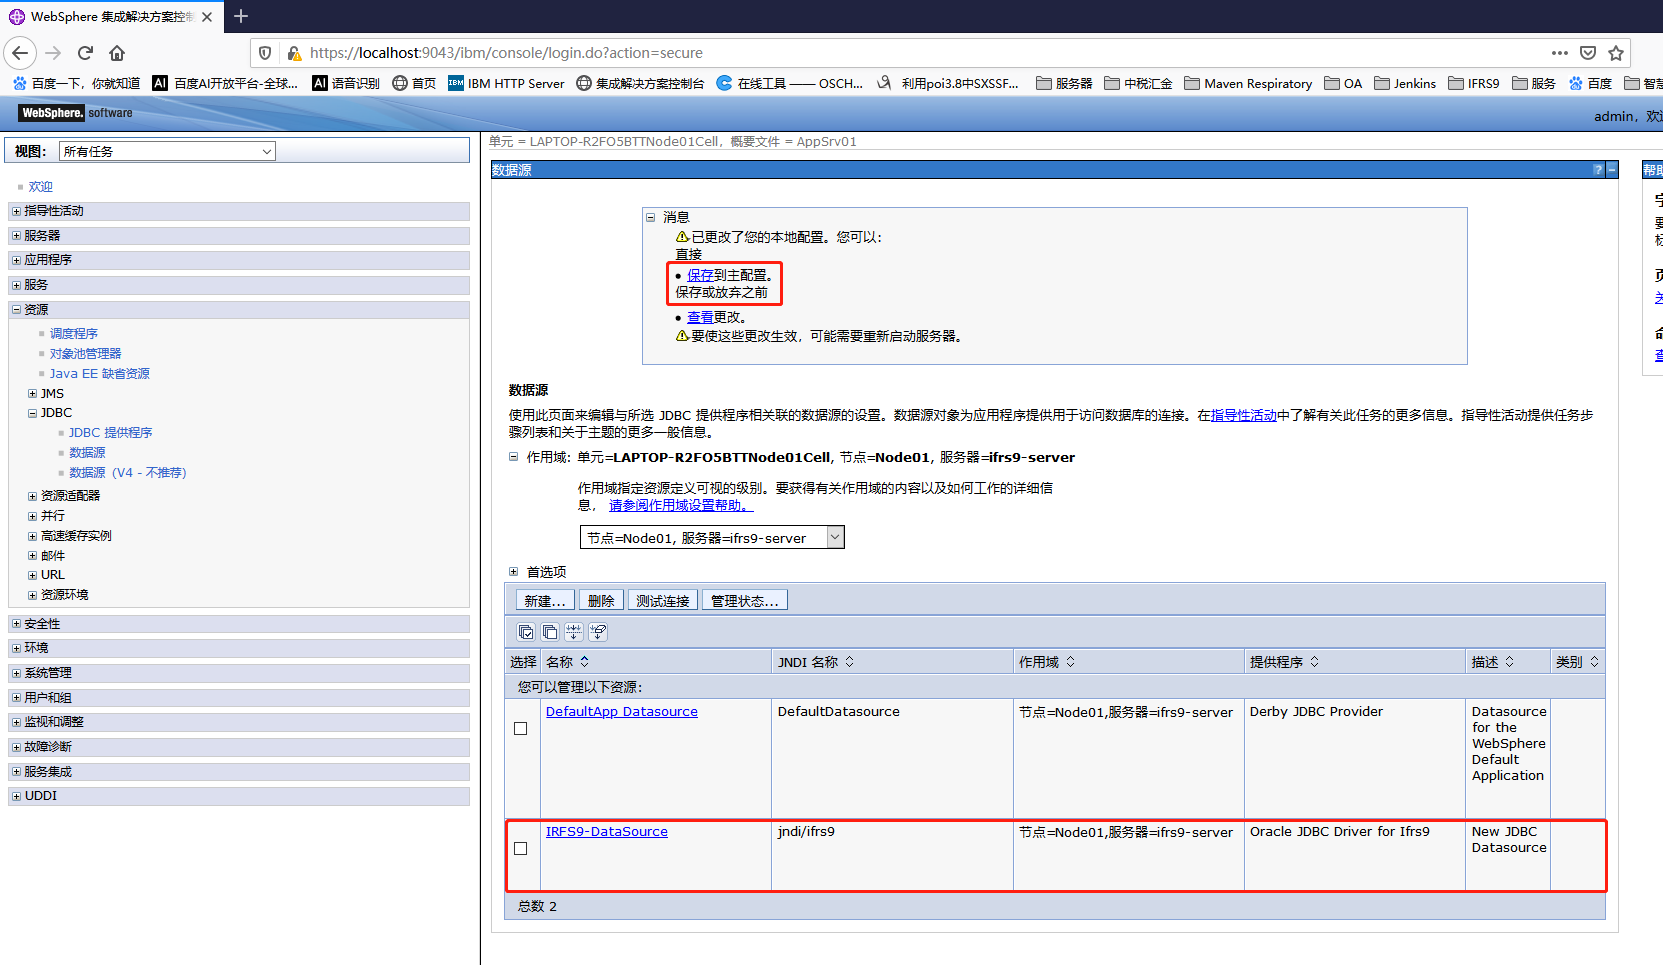Open a new browser tab
The width and height of the screenshot is (1663, 965).
pyautogui.click(x=241, y=16)
